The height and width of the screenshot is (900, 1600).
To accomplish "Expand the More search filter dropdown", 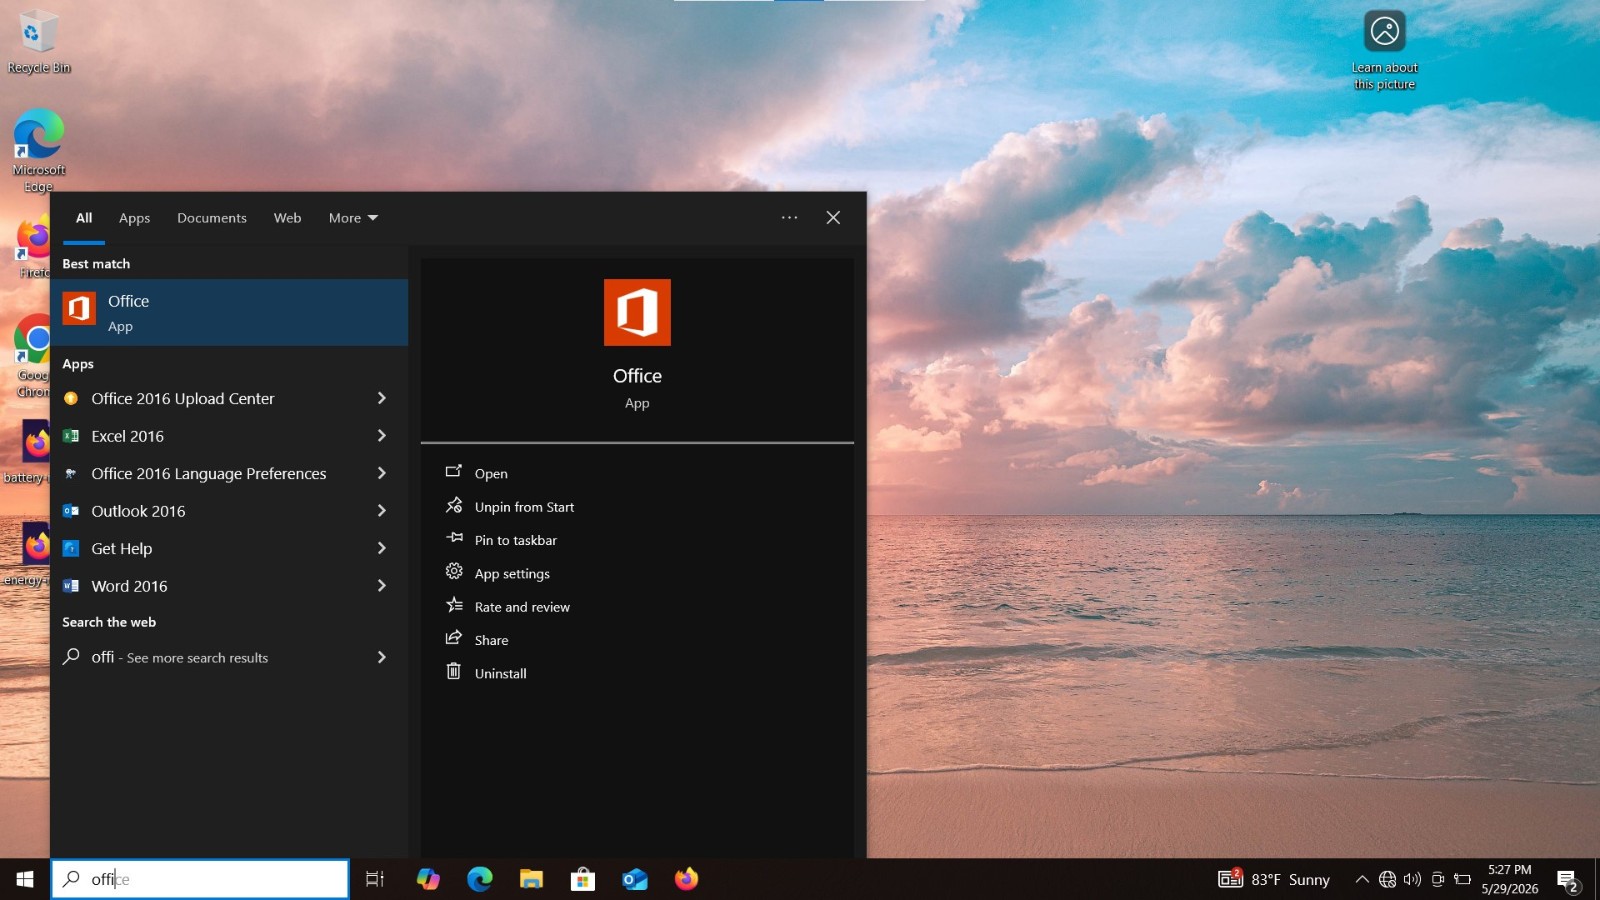I will tap(353, 218).
